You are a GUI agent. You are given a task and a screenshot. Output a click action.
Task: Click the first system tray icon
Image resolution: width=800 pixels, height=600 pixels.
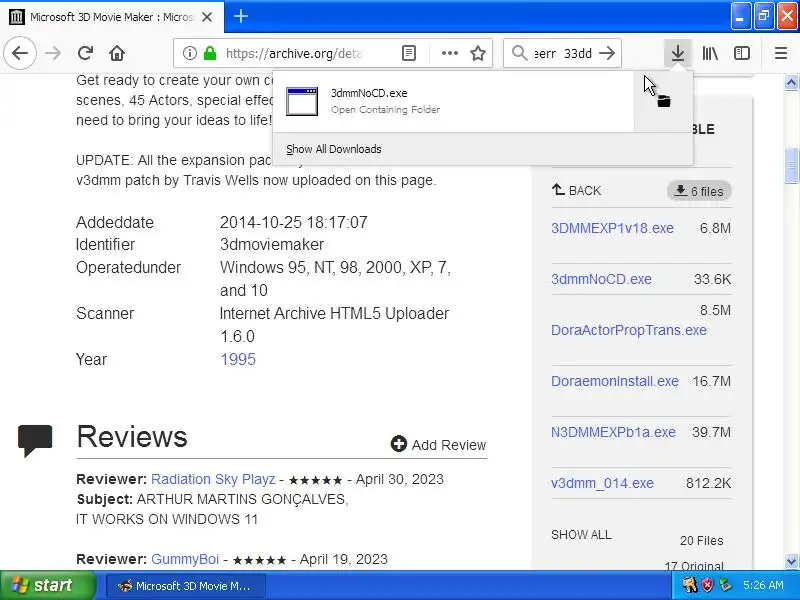[690, 585]
